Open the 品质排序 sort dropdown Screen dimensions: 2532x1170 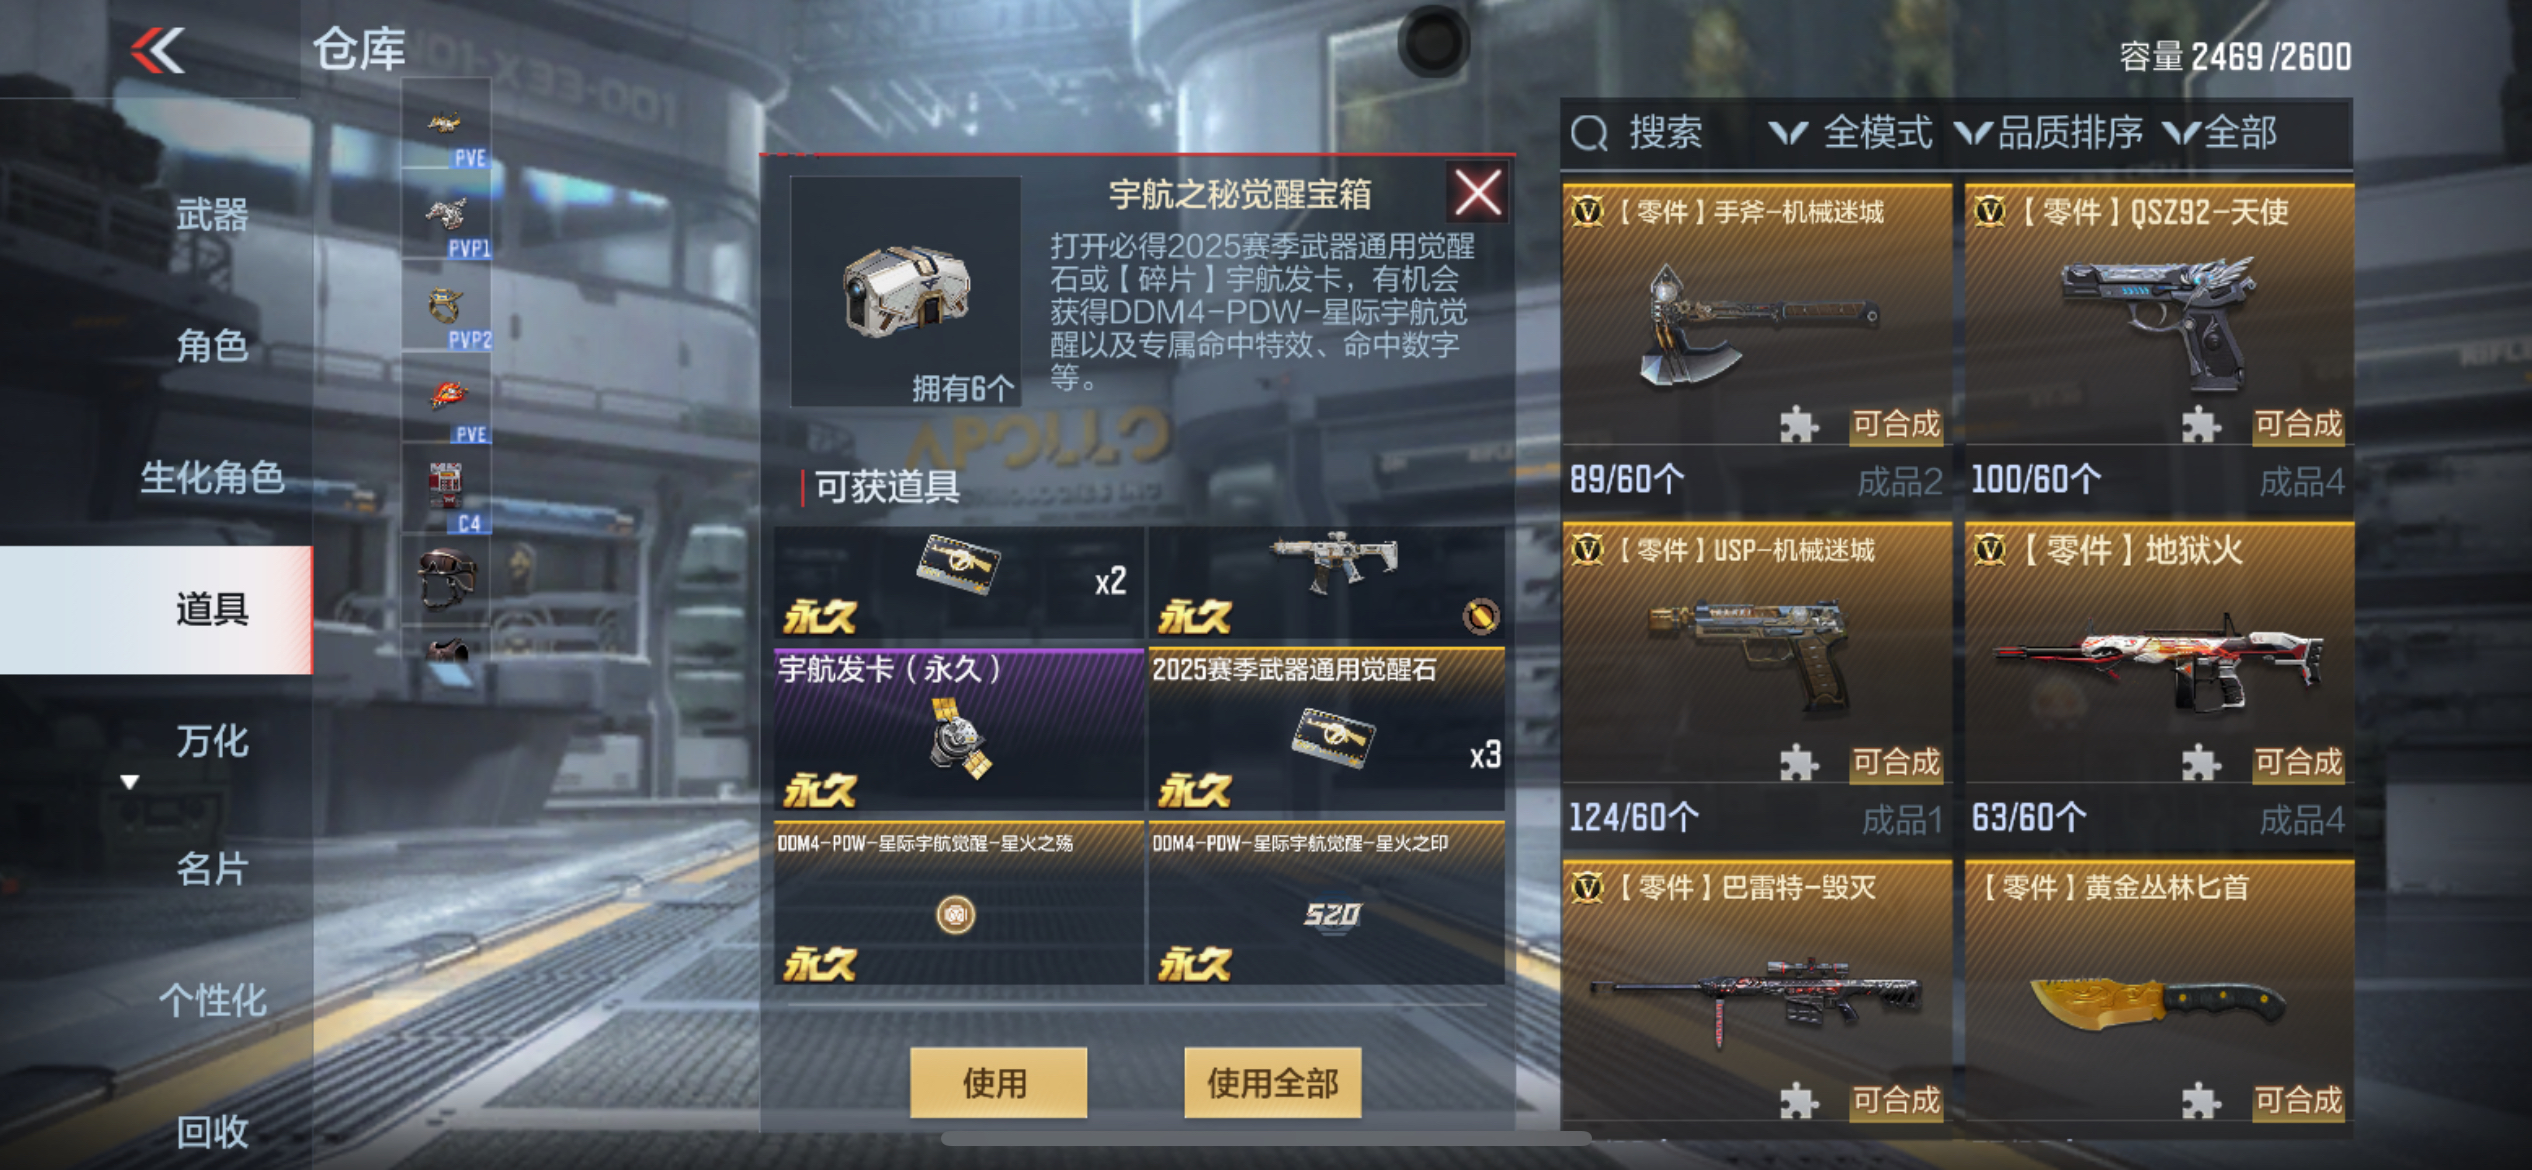(x=2048, y=133)
